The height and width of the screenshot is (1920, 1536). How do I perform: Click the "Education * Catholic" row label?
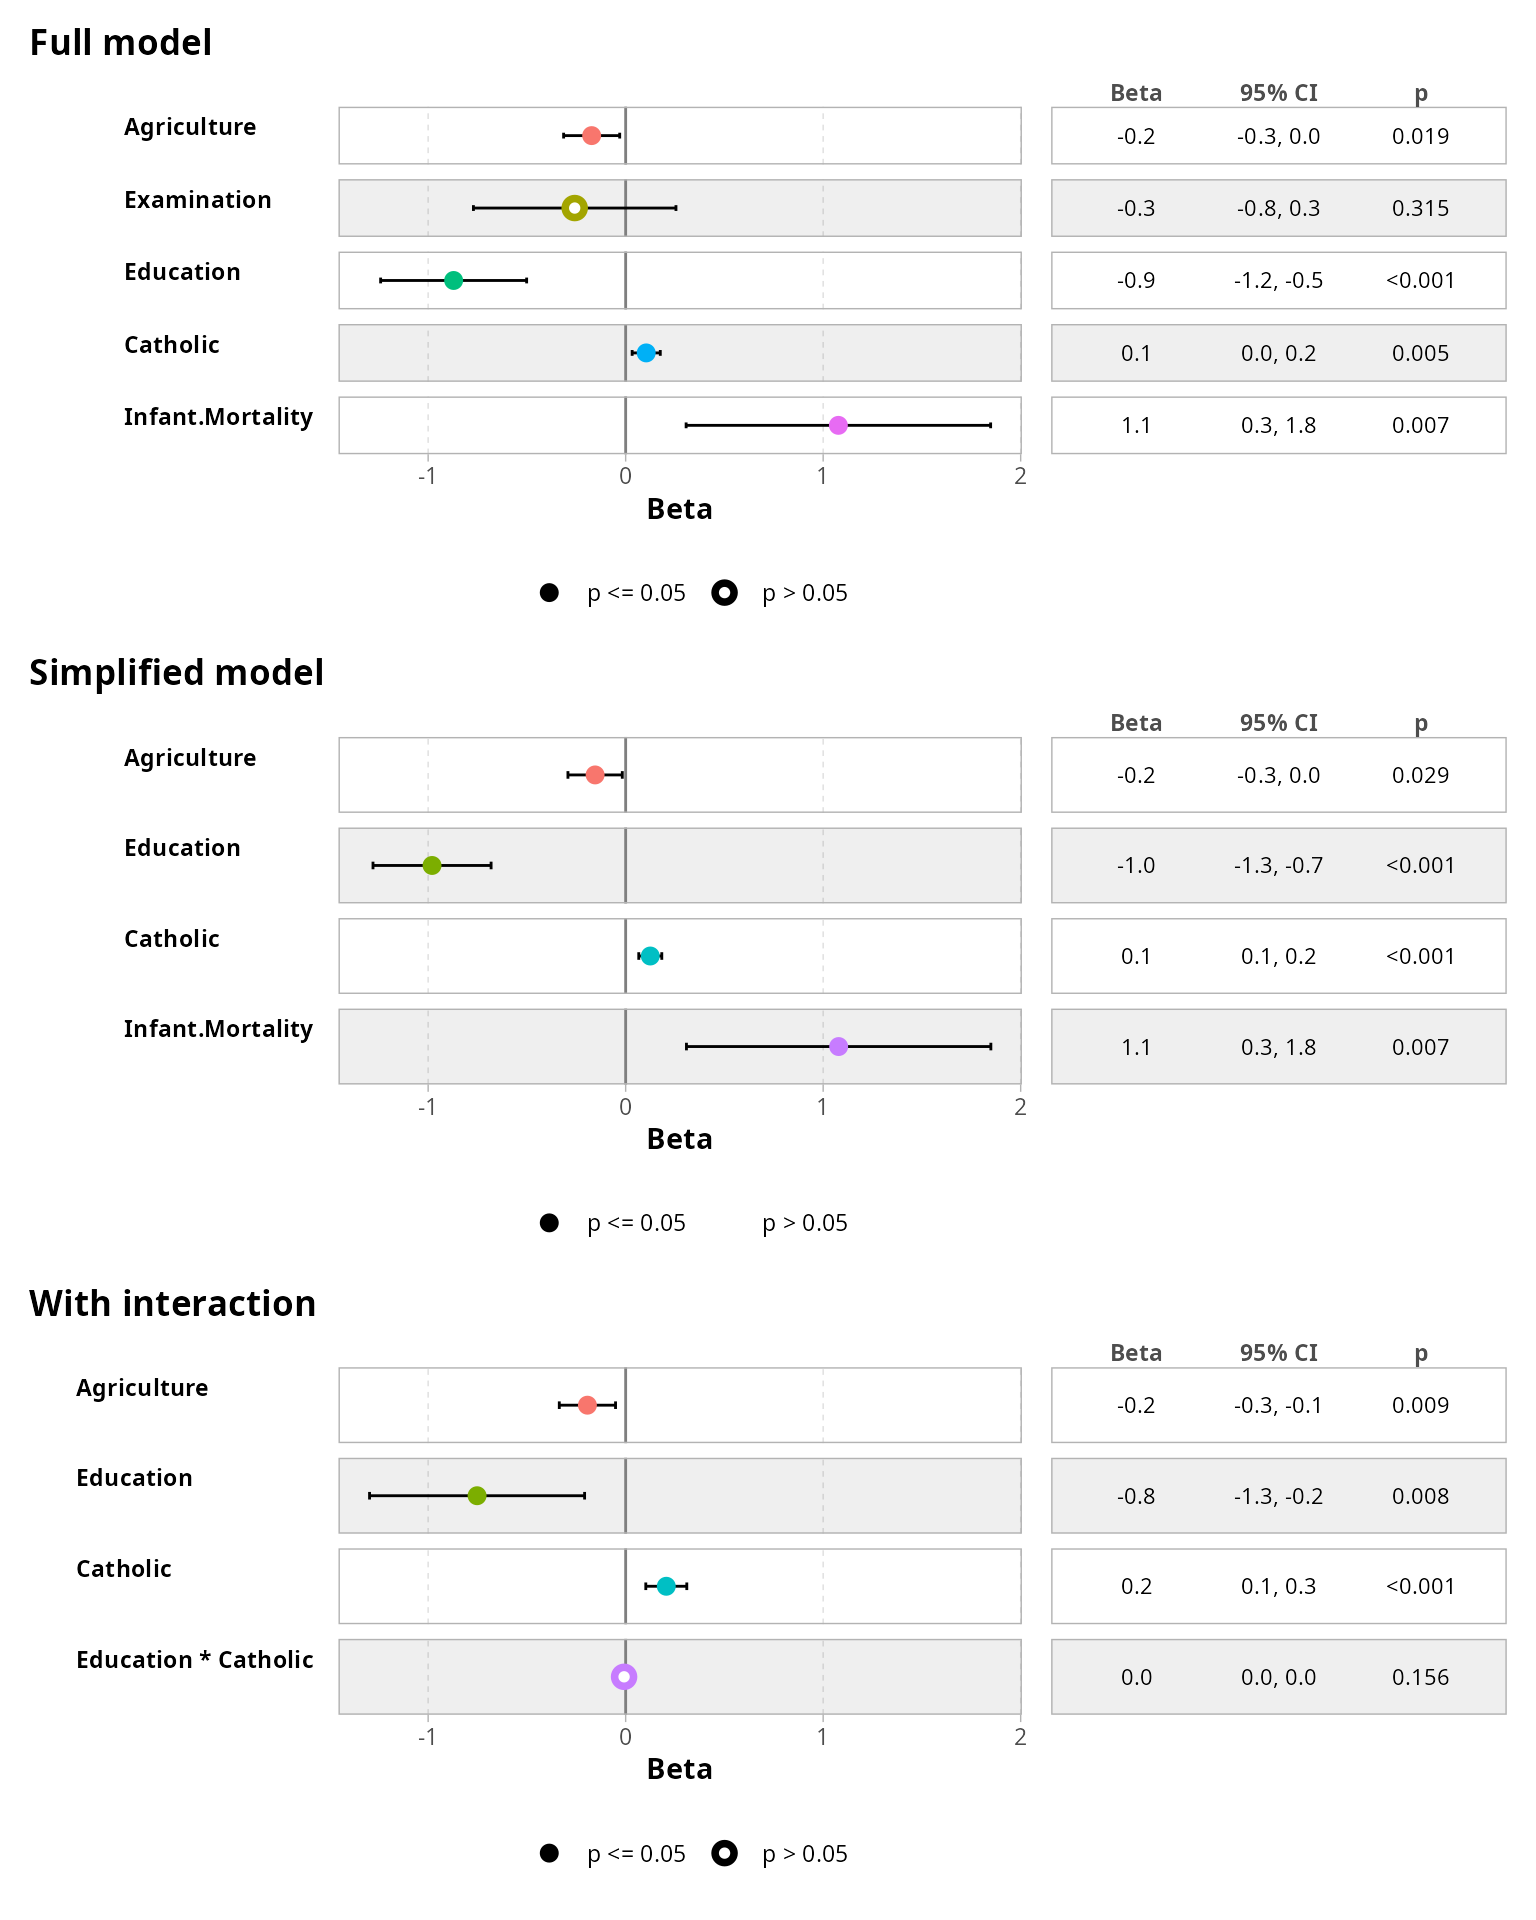tap(195, 1660)
